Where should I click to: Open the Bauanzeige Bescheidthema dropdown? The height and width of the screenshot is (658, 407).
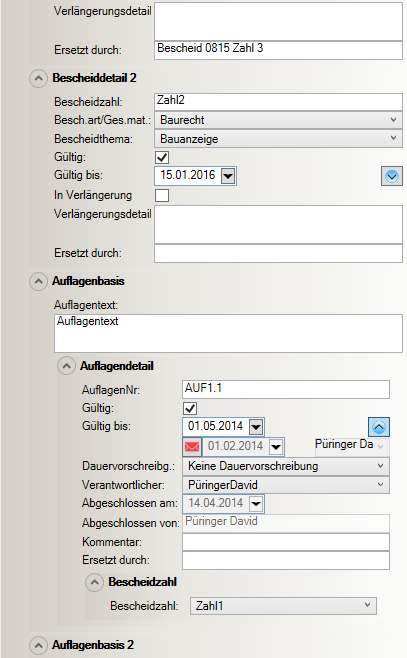click(x=278, y=139)
